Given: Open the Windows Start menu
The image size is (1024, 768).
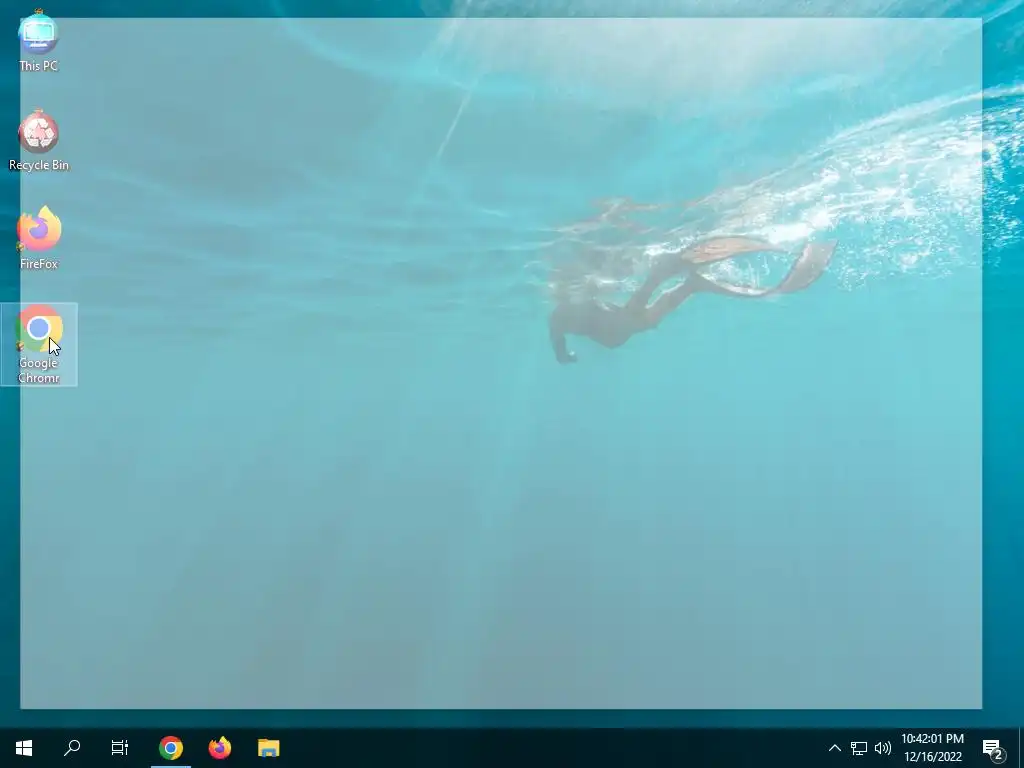Looking at the screenshot, I should [24, 748].
